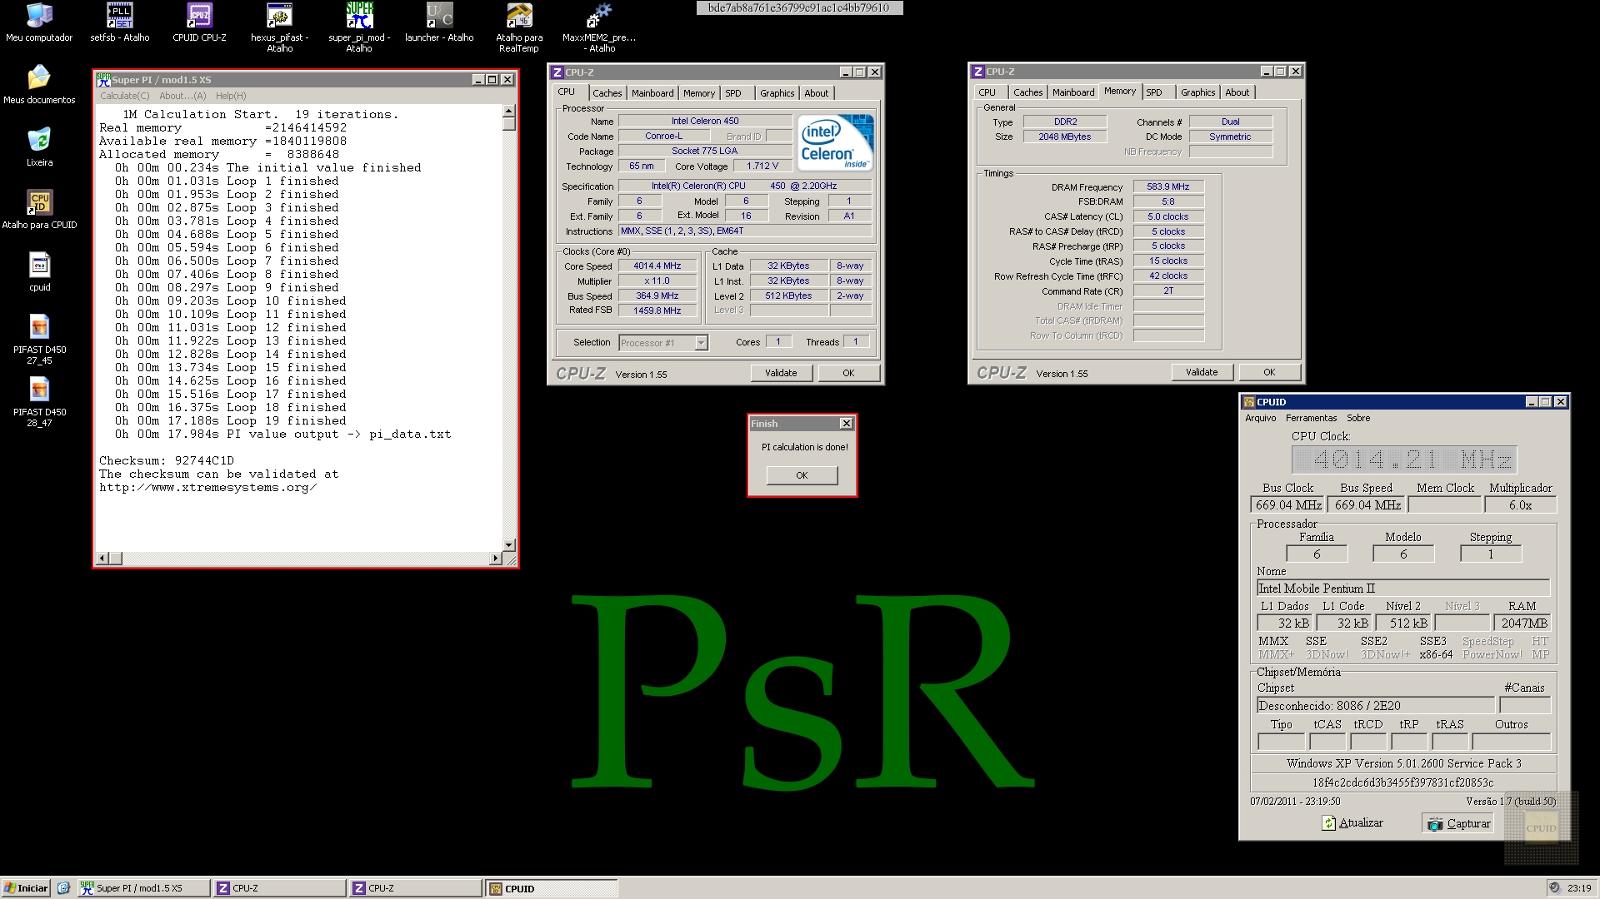Image resolution: width=1600 pixels, height=899 pixels.
Task: Open Meu computador desktop icon
Action: click(x=39, y=16)
